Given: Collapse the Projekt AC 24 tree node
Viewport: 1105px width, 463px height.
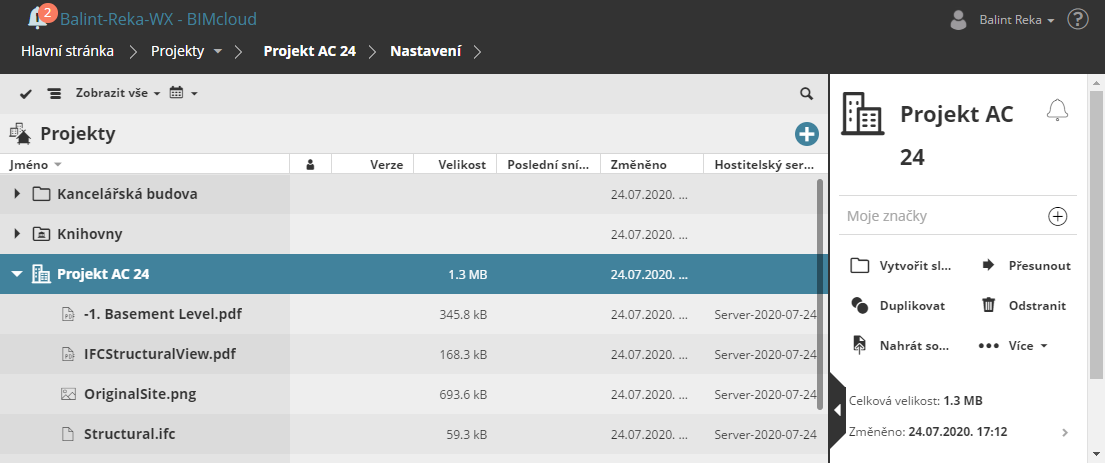Looking at the screenshot, I should [17, 274].
